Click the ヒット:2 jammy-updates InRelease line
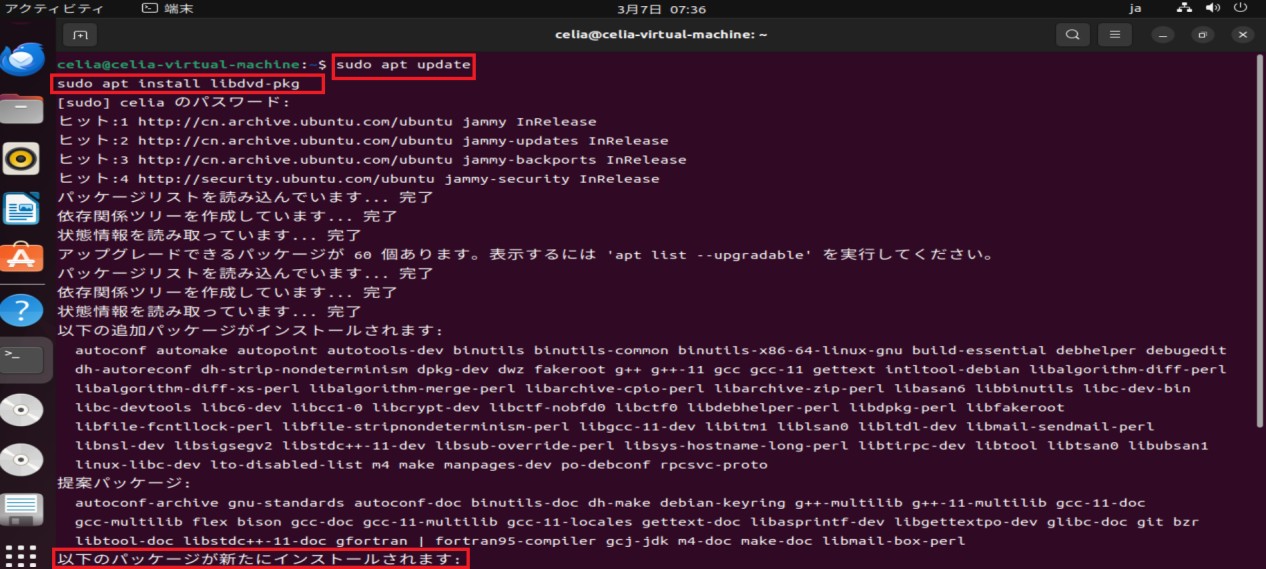1266x569 pixels. coord(363,140)
